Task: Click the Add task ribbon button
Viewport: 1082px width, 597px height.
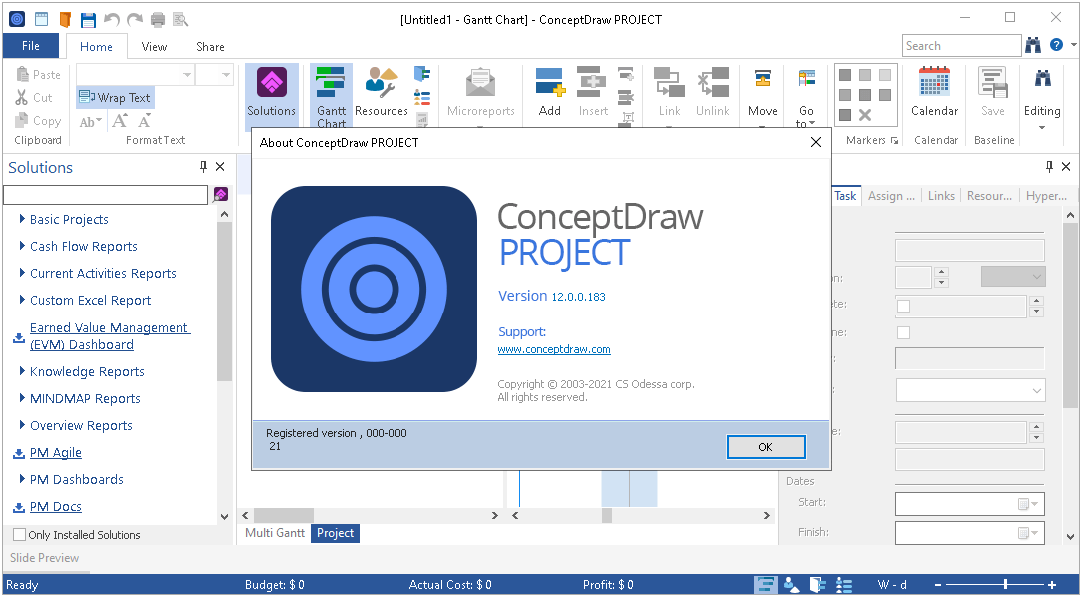Action: (550, 93)
